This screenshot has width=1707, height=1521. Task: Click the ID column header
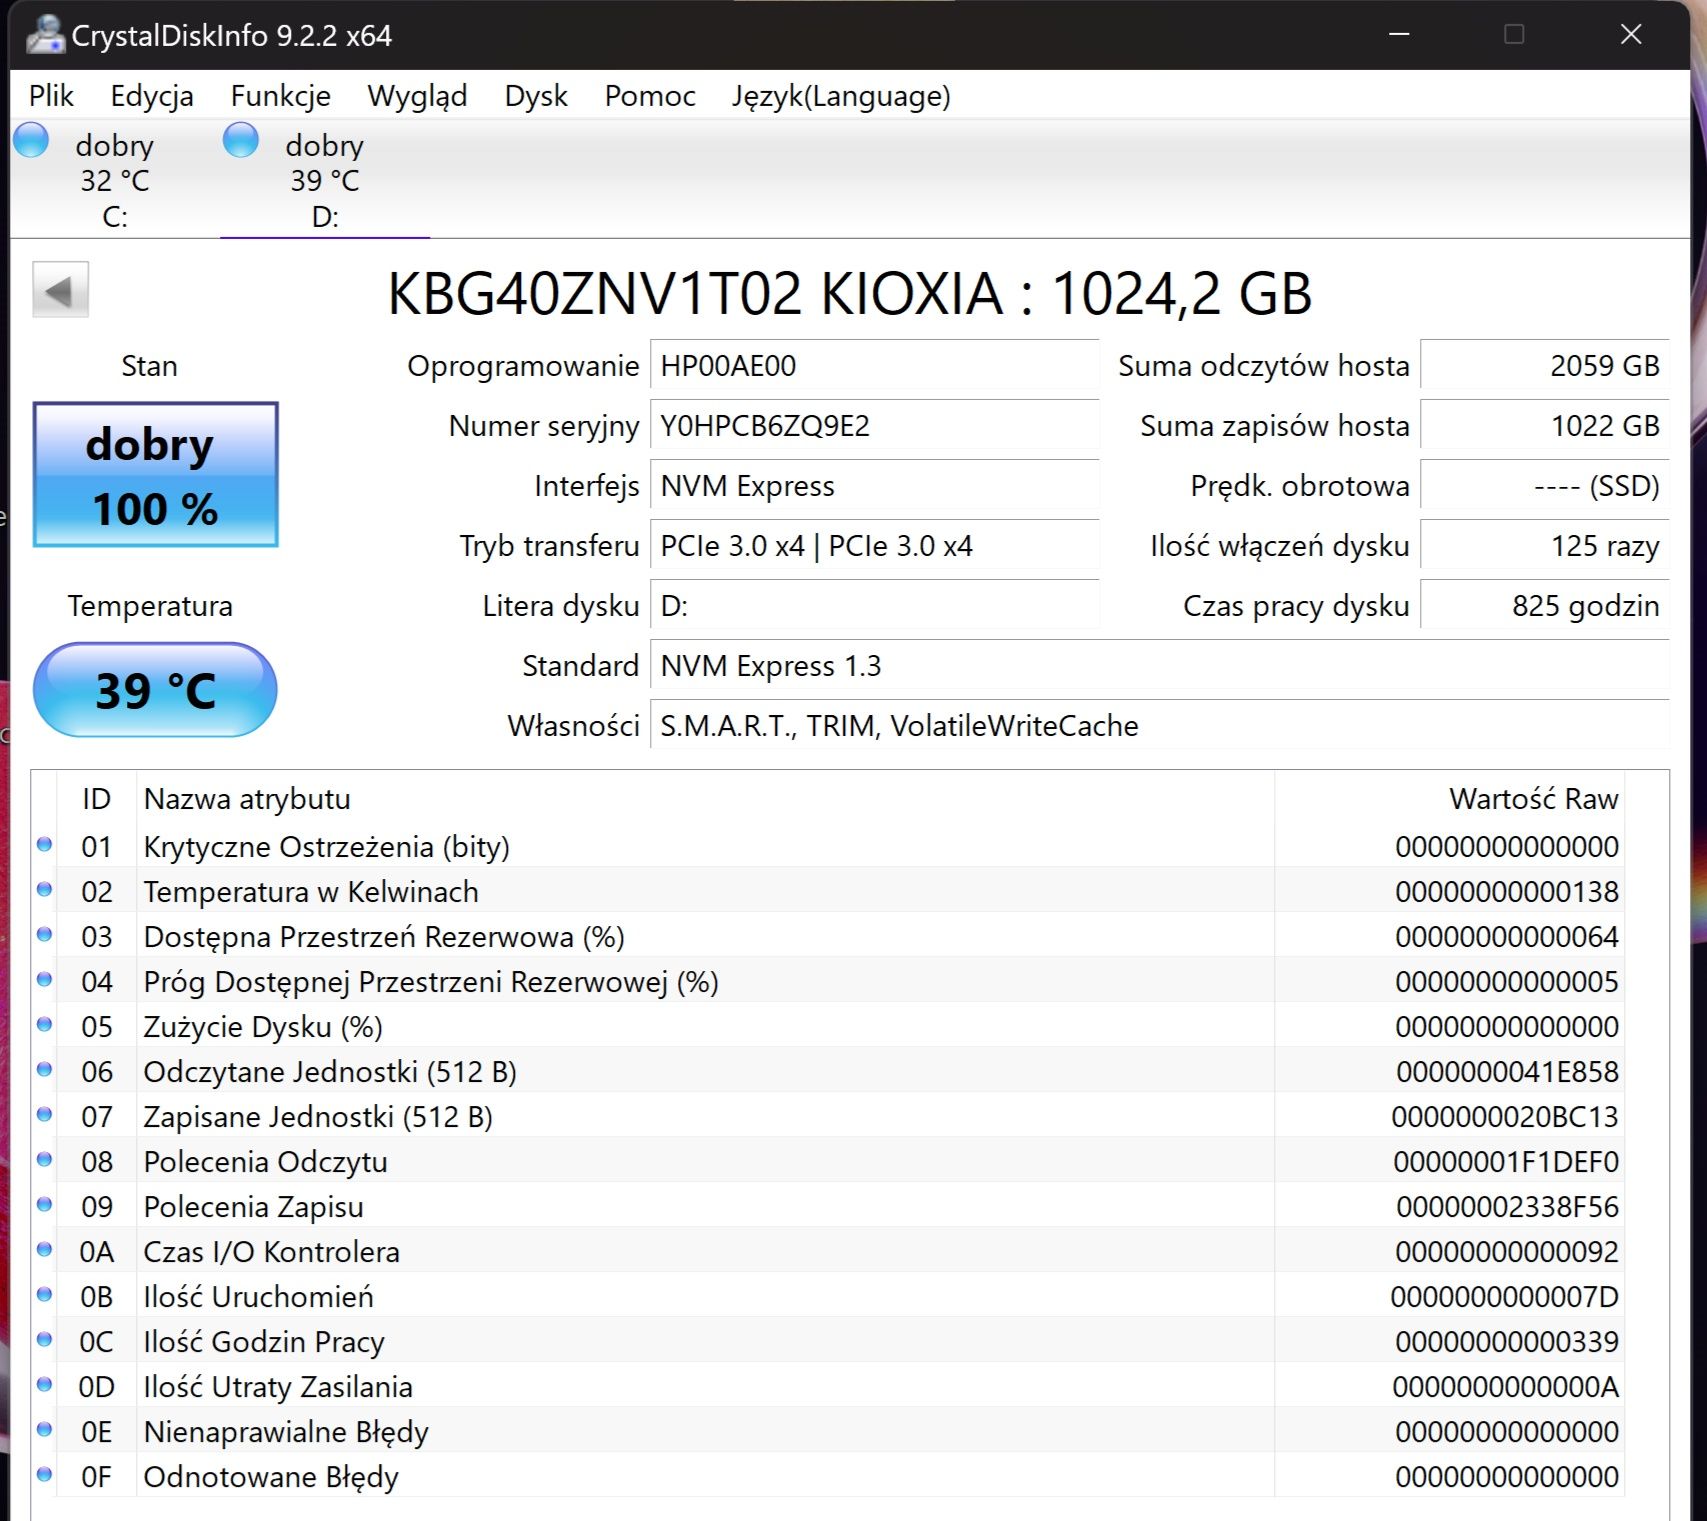96,799
